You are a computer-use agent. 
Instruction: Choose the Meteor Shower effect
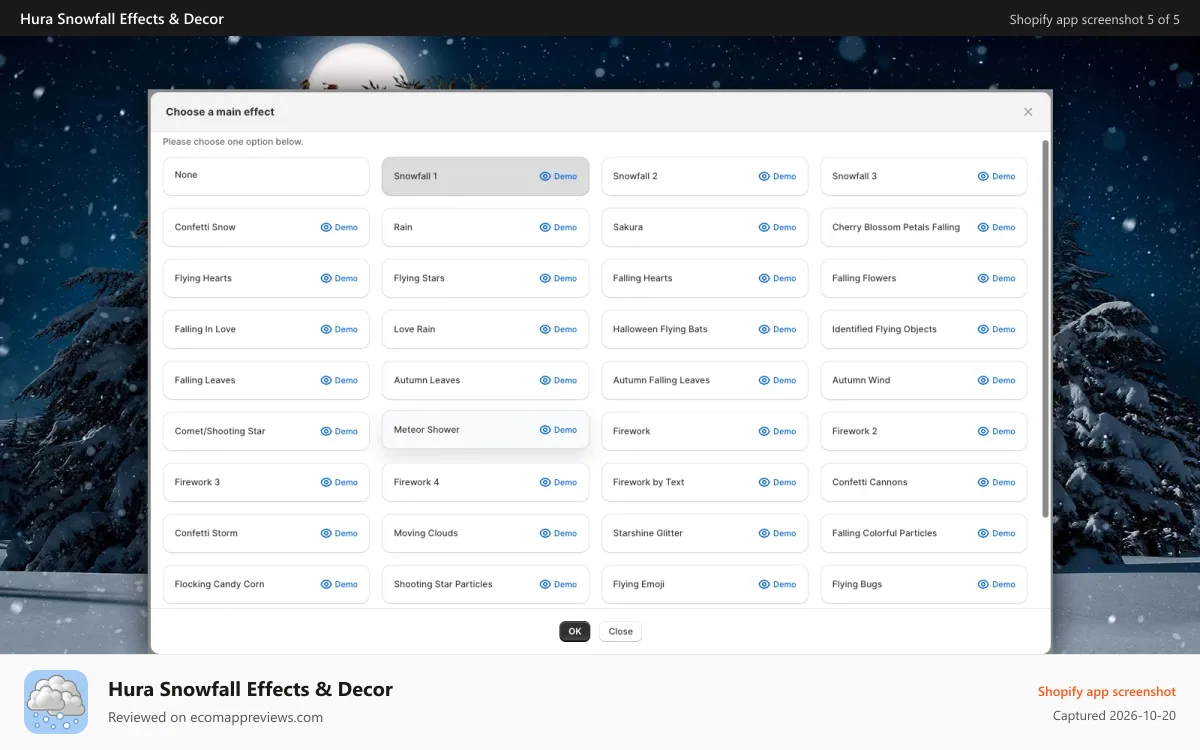click(485, 430)
